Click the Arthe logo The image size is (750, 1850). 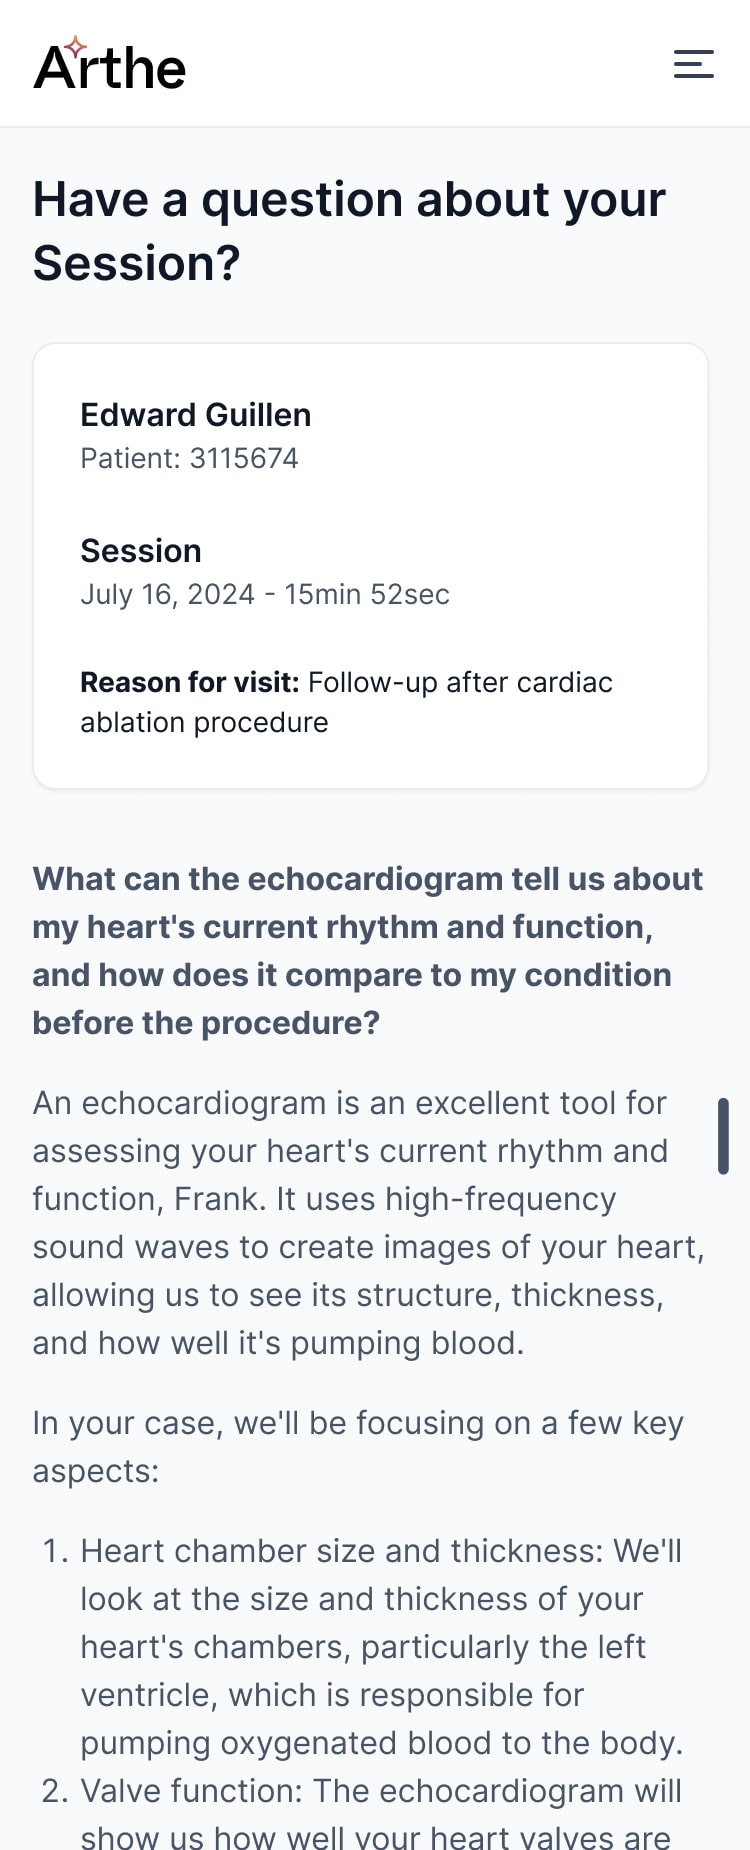[110, 64]
